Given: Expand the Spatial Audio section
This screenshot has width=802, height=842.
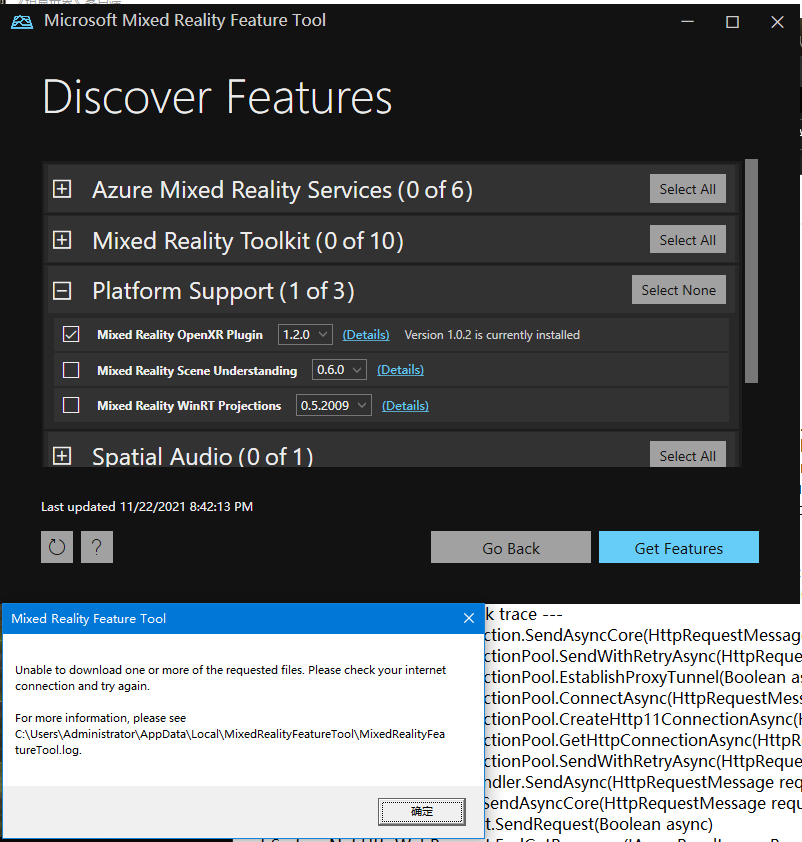Looking at the screenshot, I should point(62,456).
